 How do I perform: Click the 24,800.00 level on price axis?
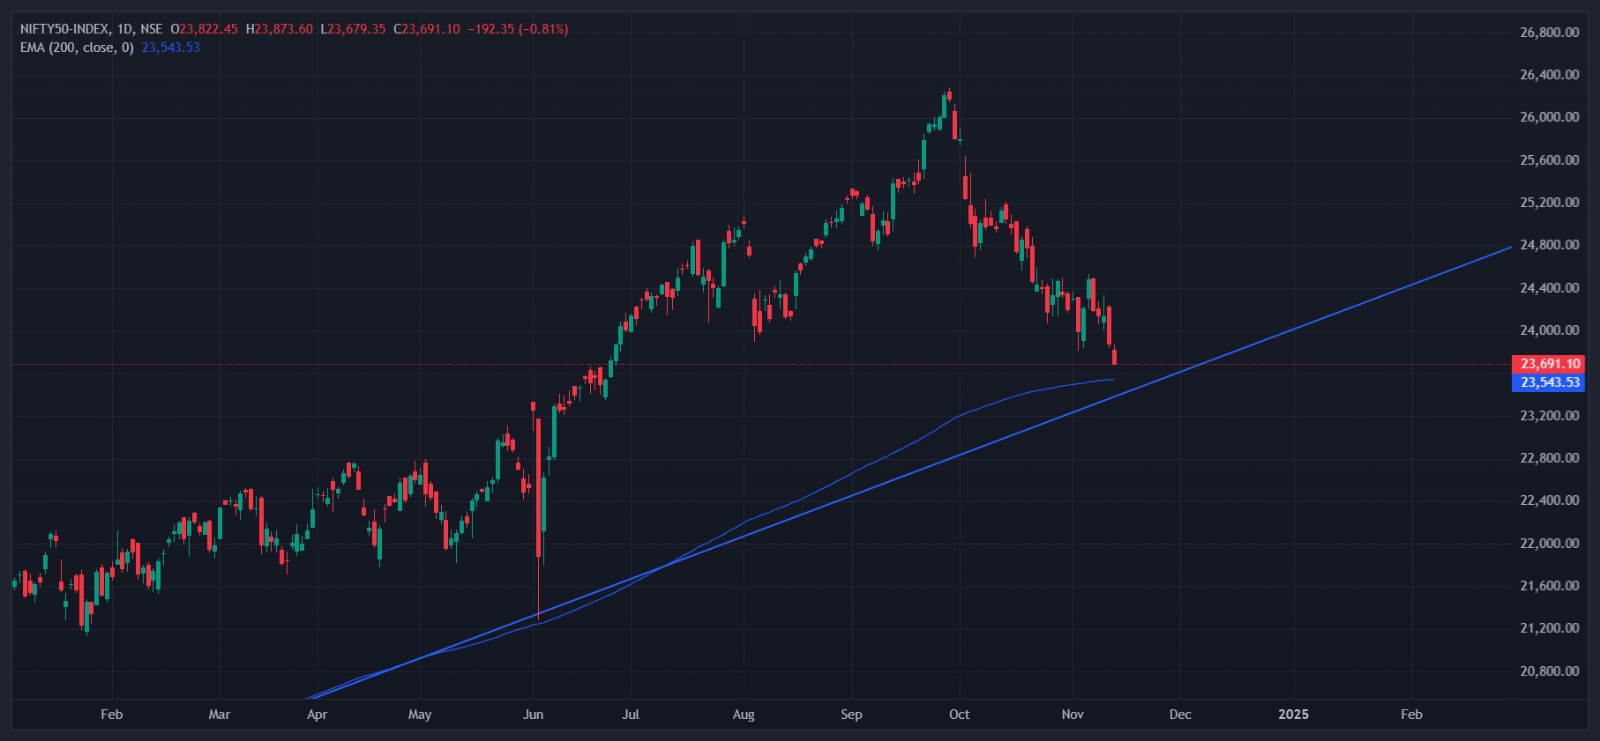(1549, 245)
